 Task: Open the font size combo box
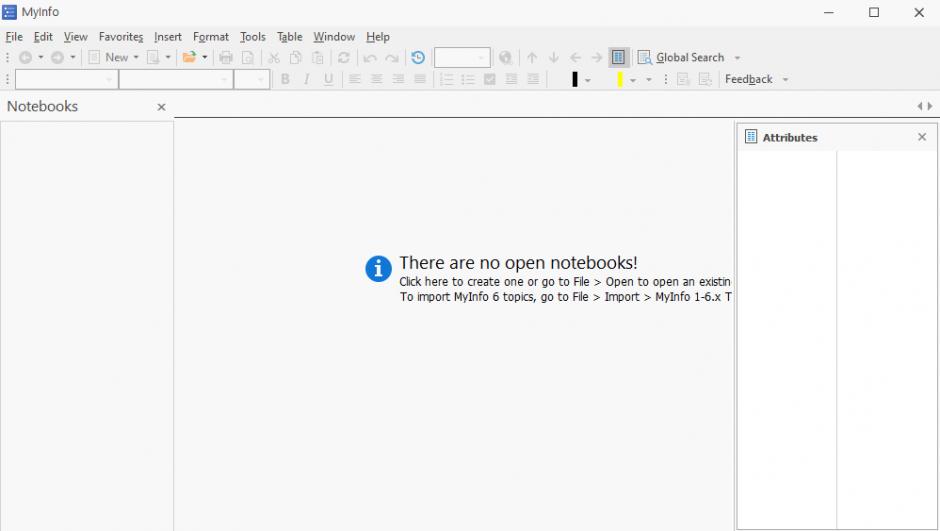251,79
